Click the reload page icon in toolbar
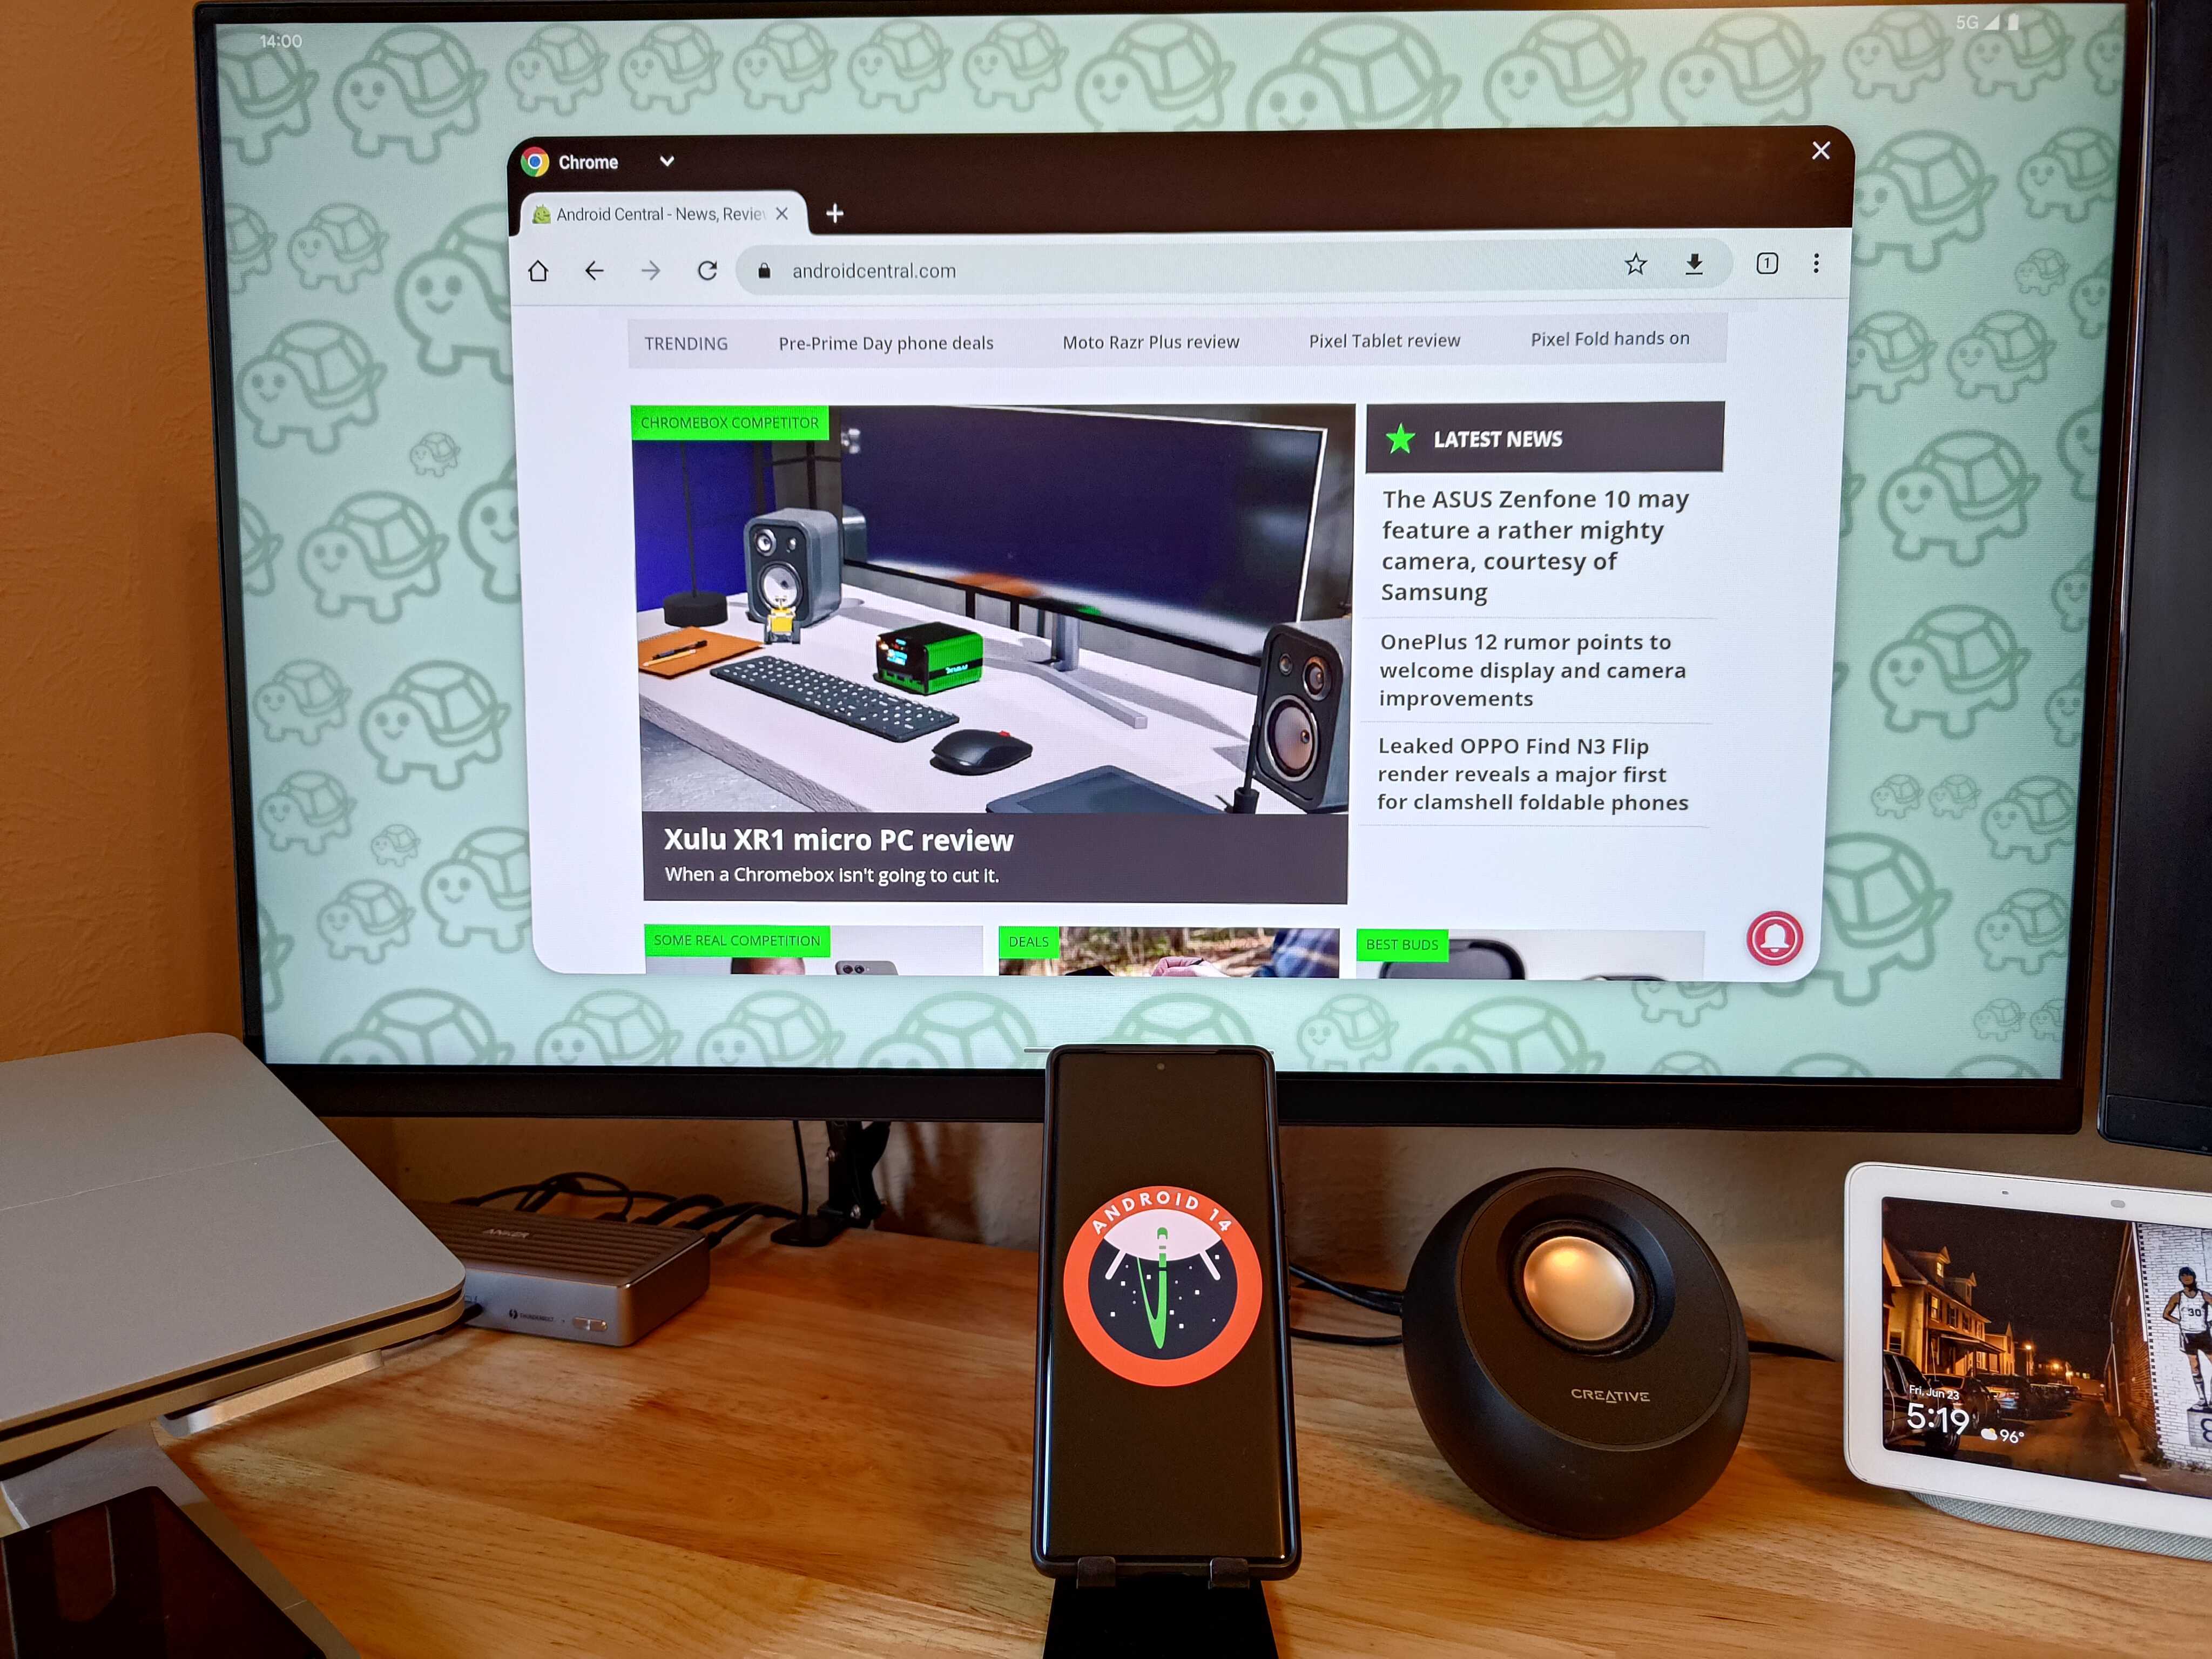This screenshot has height=1659, width=2212. [705, 270]
